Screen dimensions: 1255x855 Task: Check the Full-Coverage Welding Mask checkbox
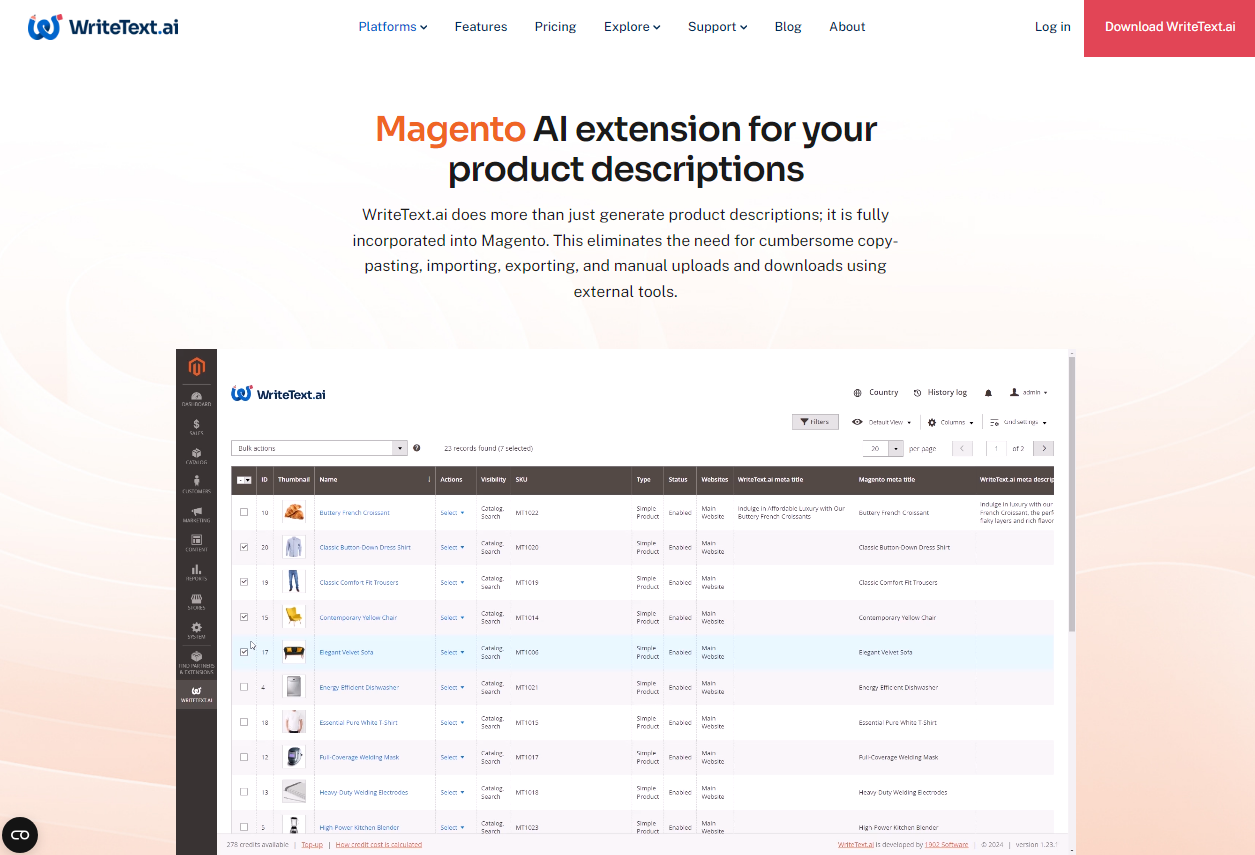point(244,757)
